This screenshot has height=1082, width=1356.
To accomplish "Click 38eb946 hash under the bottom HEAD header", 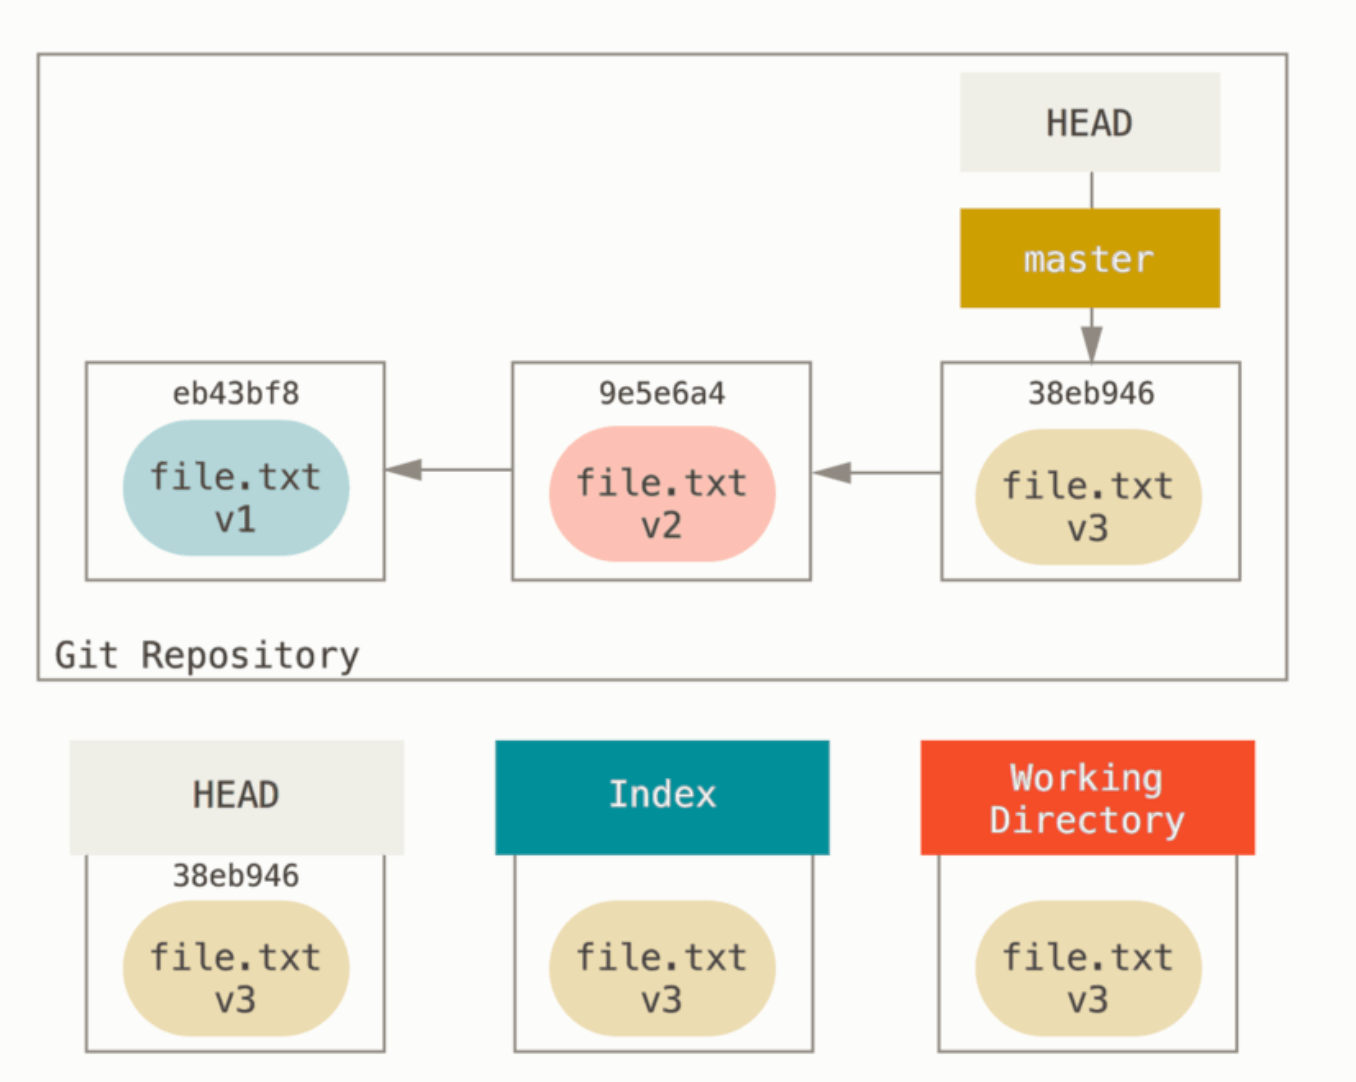I will [235, 875].
